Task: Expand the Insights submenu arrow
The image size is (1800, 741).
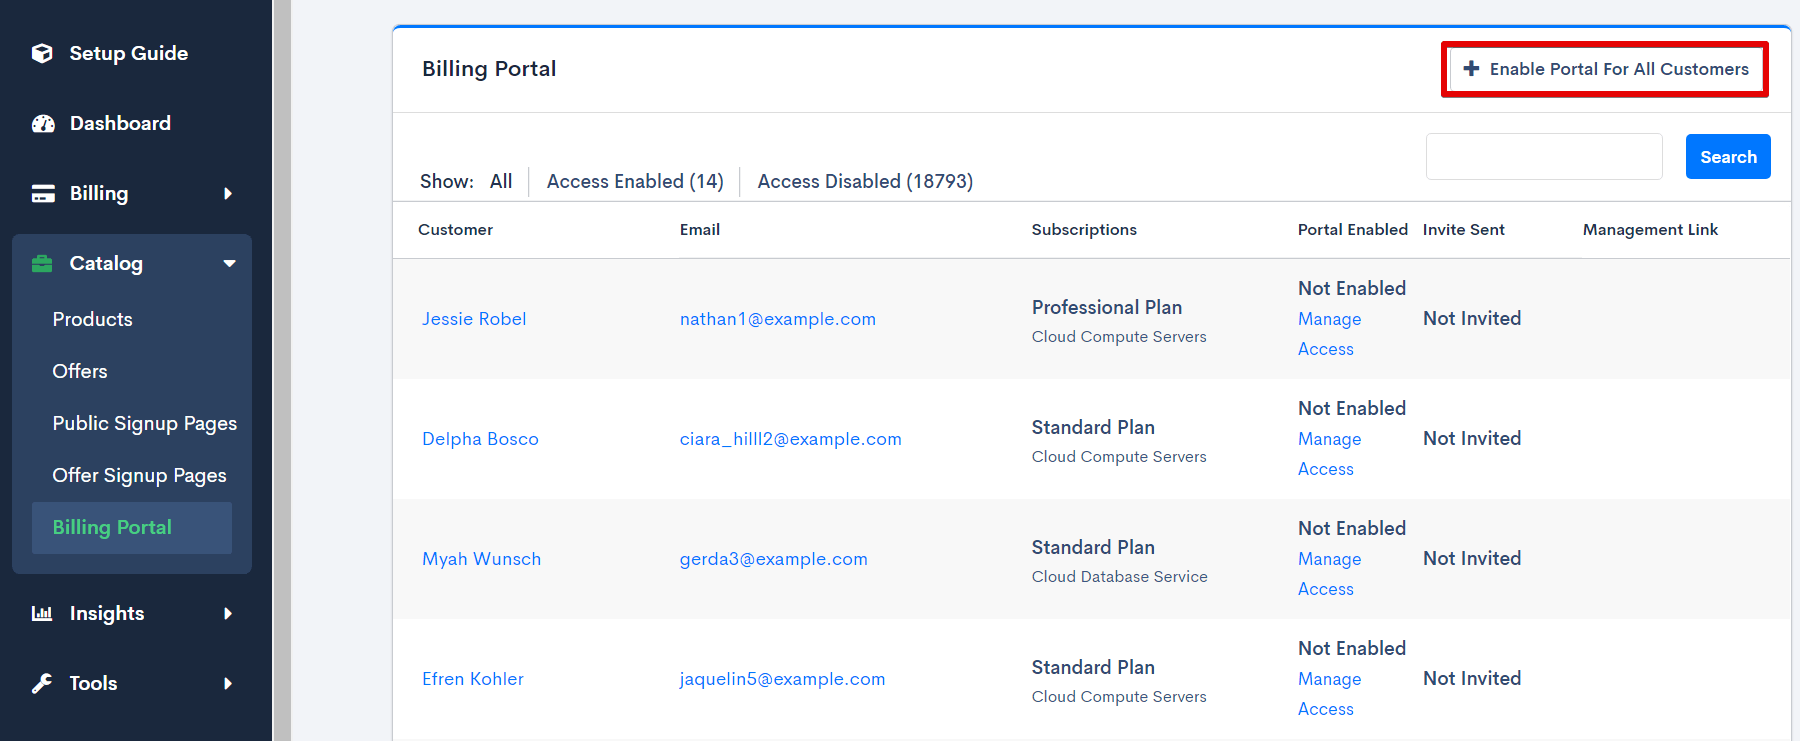Action: pyautogui.click(x=228, y=613)
